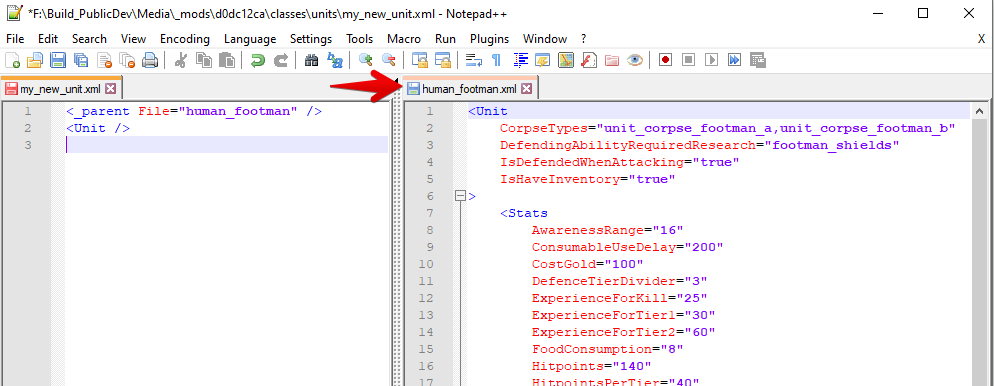Screen dimensions: 994x386
Task: Toggle Show All Characters pilcrow icon
Action: [496, 60]
